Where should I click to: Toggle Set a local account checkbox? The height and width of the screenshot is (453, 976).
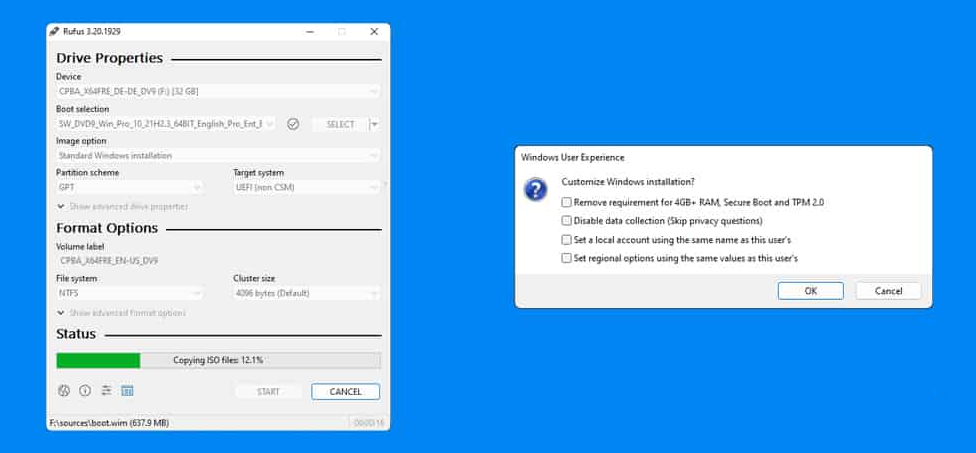point(567,240)
